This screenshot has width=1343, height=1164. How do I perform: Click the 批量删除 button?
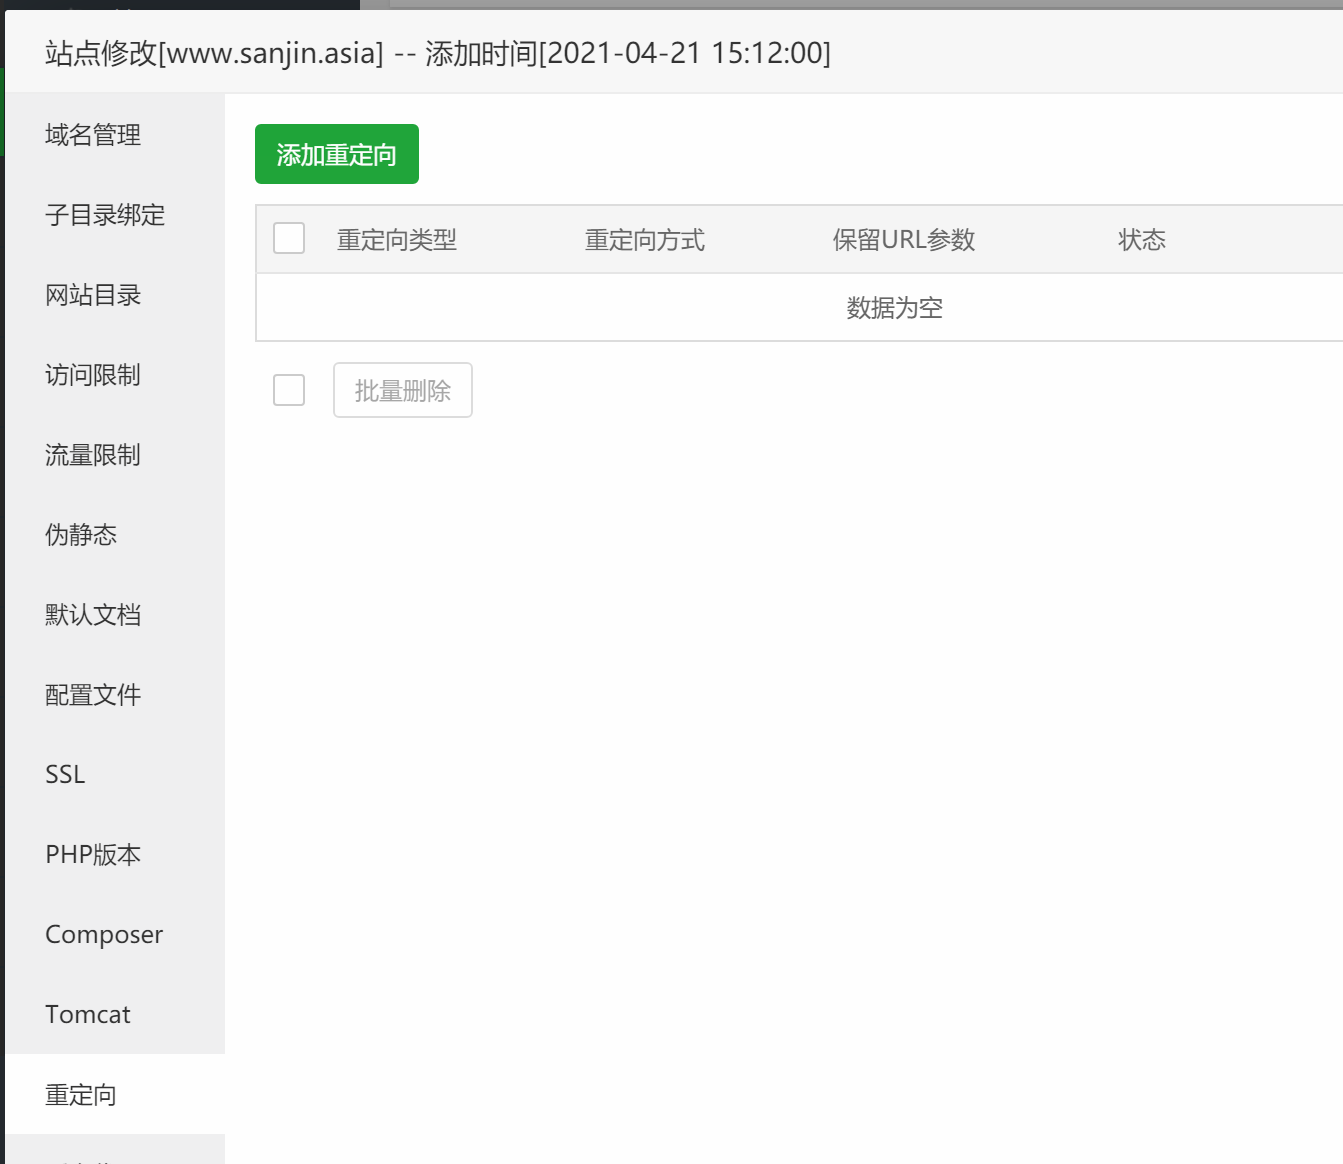[403, 390]
